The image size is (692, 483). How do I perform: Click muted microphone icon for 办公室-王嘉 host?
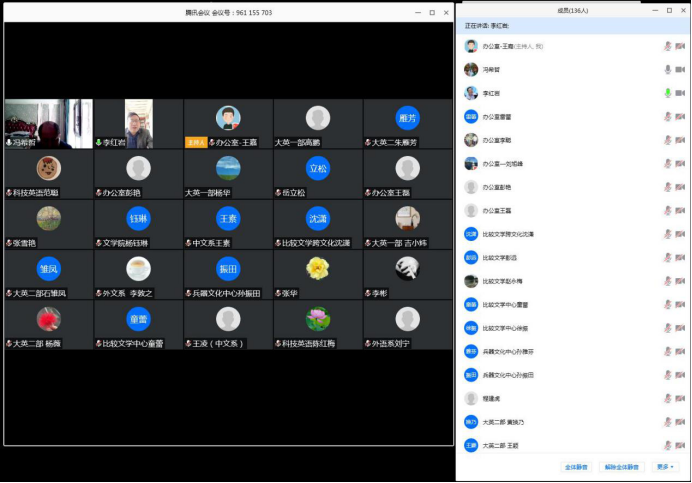[667, 46]
